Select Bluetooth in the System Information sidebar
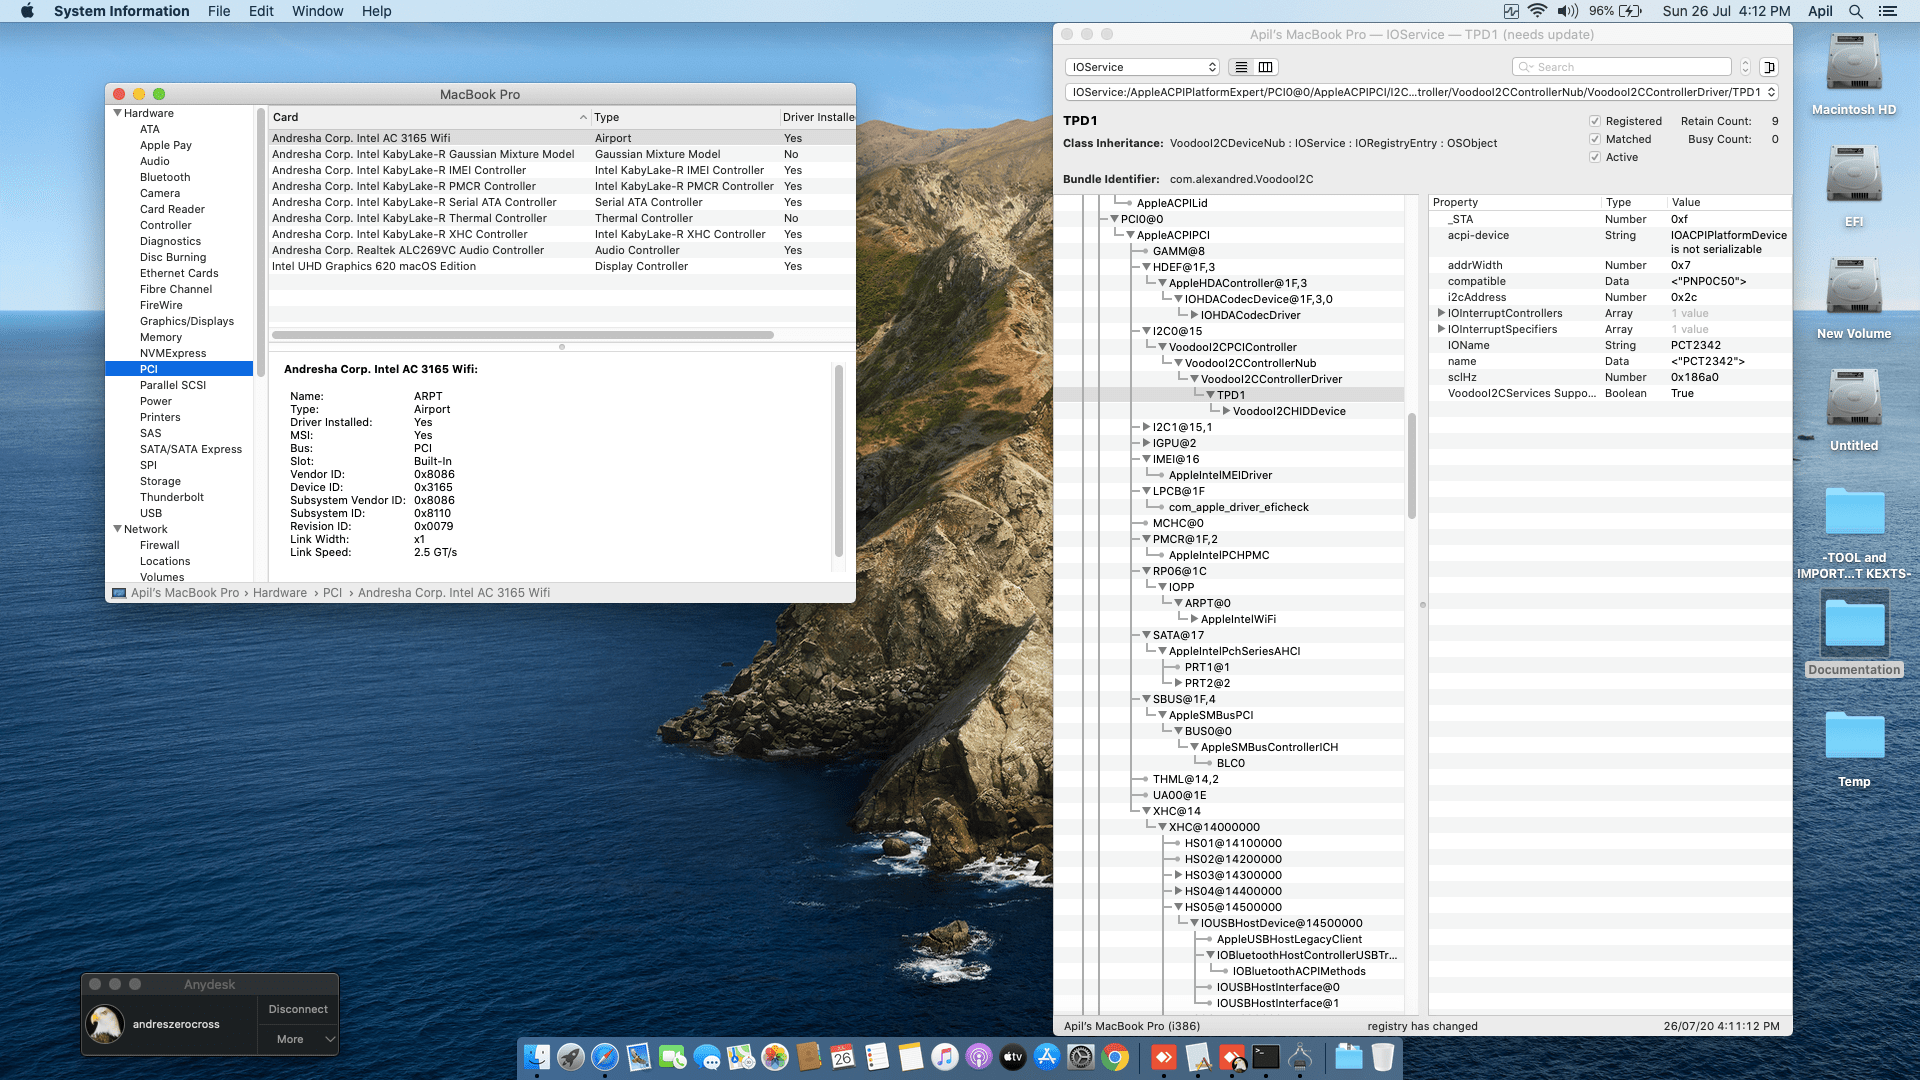This screenshot has height=1080, width=1920. coord(165,177)
